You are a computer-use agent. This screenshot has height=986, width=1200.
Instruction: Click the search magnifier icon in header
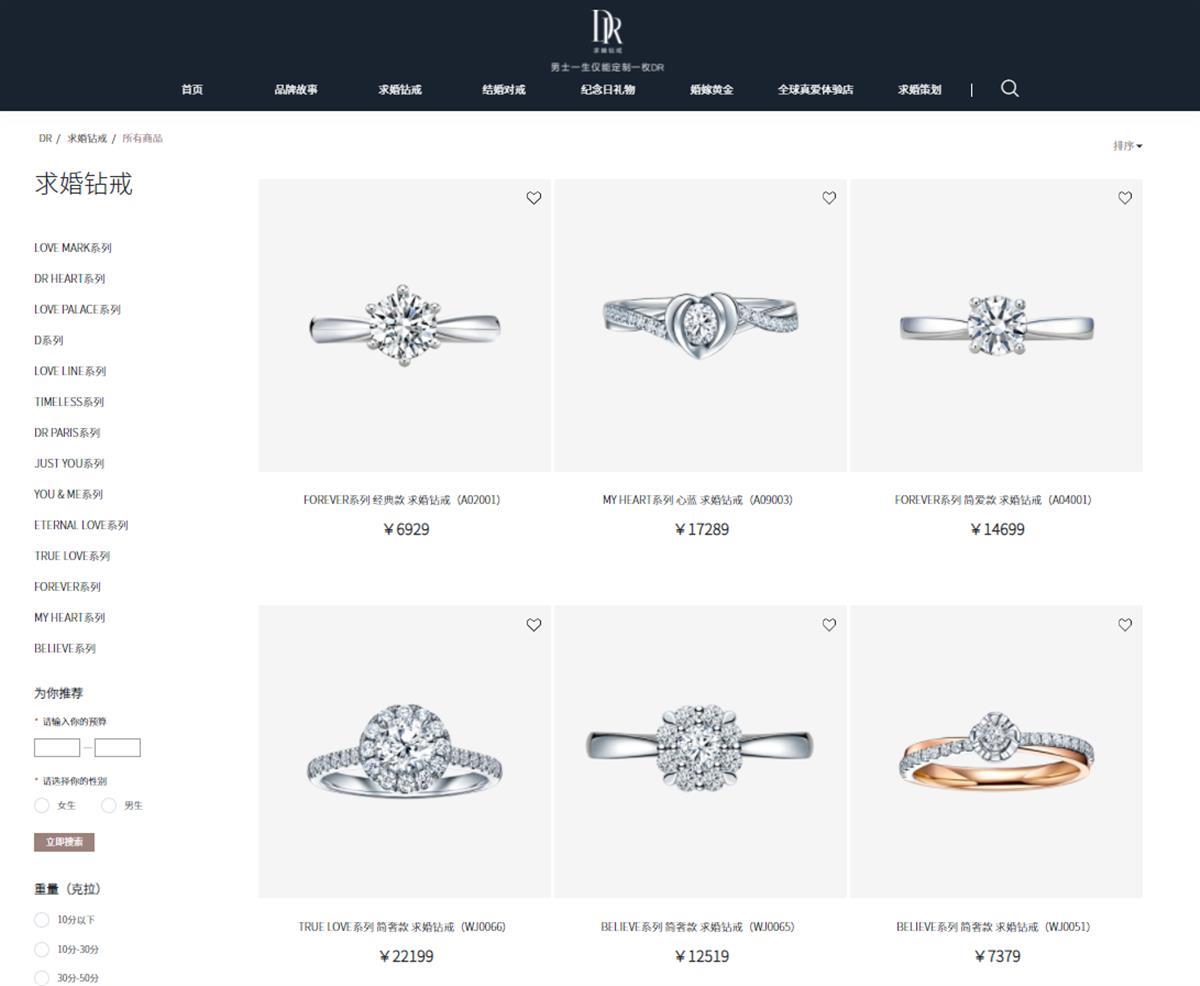1010,88
